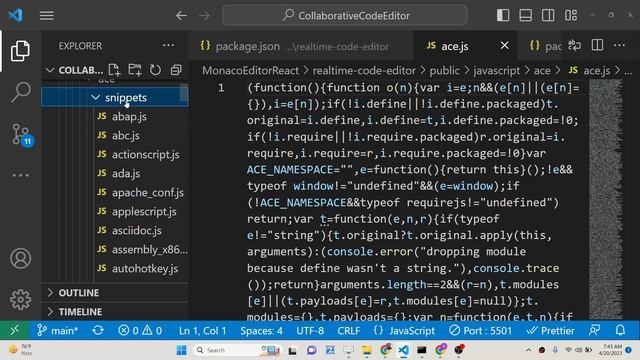Toggle the bottom panel layout icon

[x=525, y=16]
